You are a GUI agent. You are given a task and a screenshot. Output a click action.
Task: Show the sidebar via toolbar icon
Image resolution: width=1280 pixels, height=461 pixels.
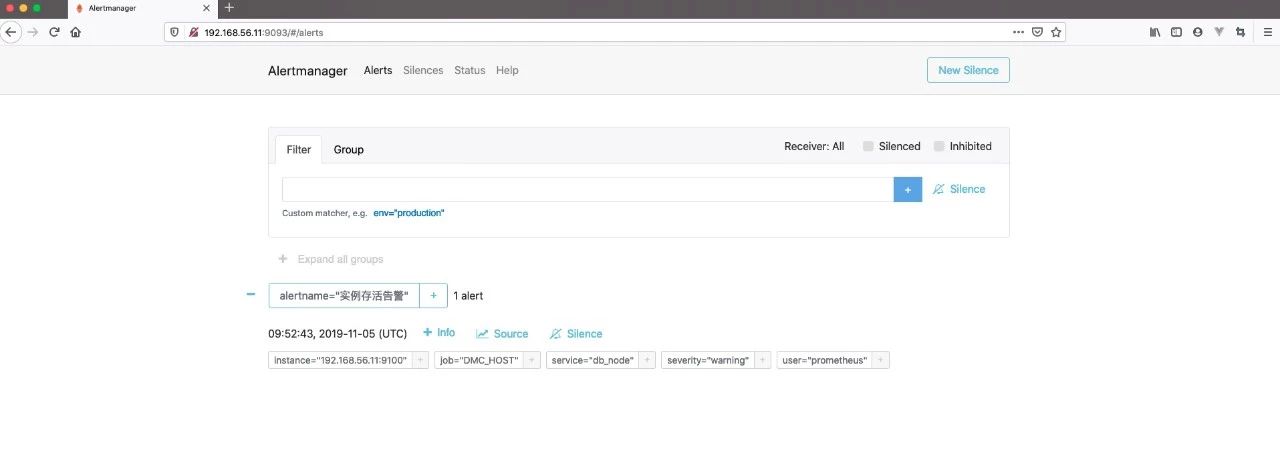(1176, 32)
